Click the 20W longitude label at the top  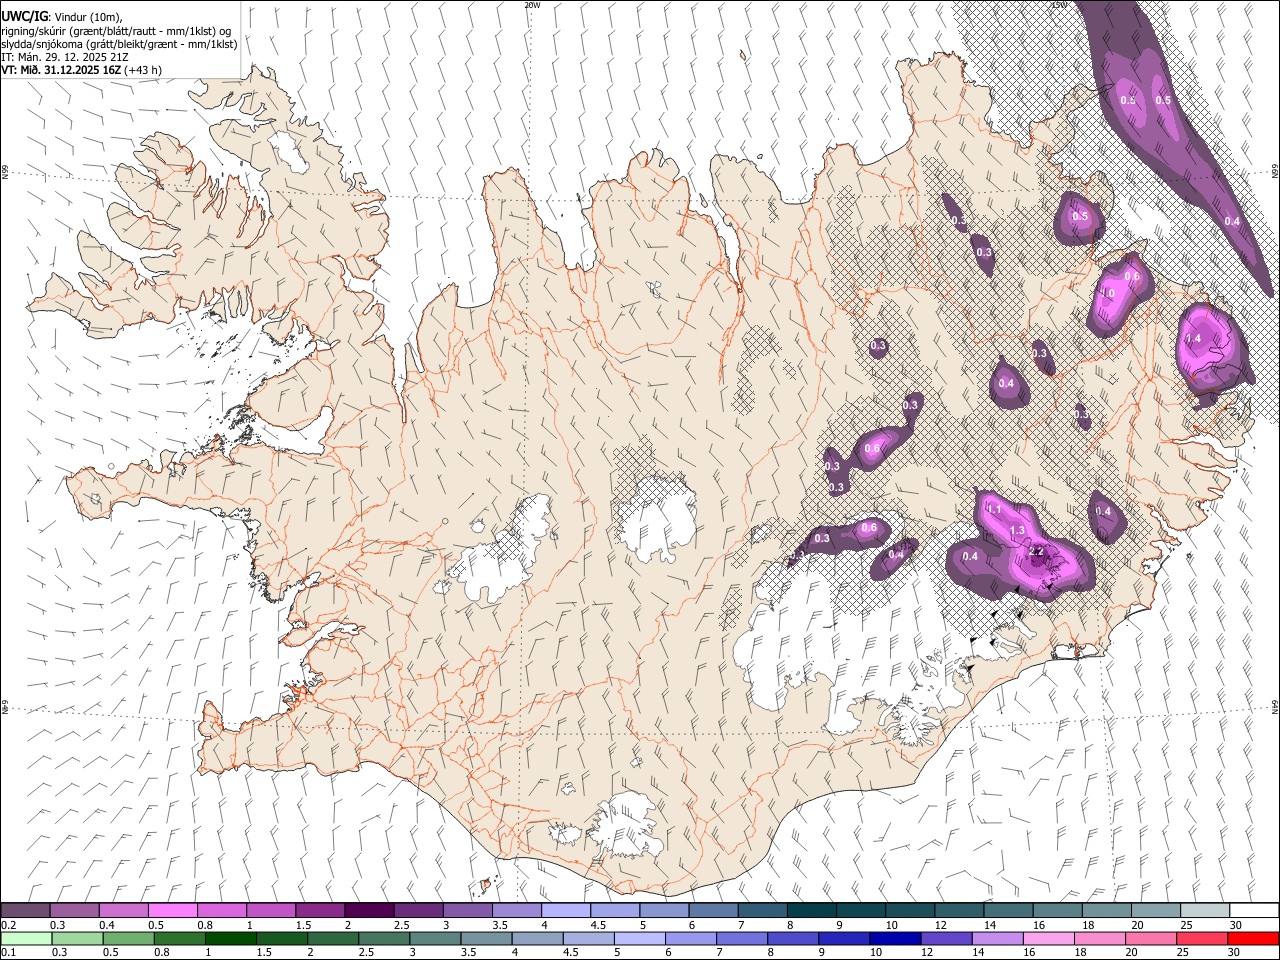532,5
